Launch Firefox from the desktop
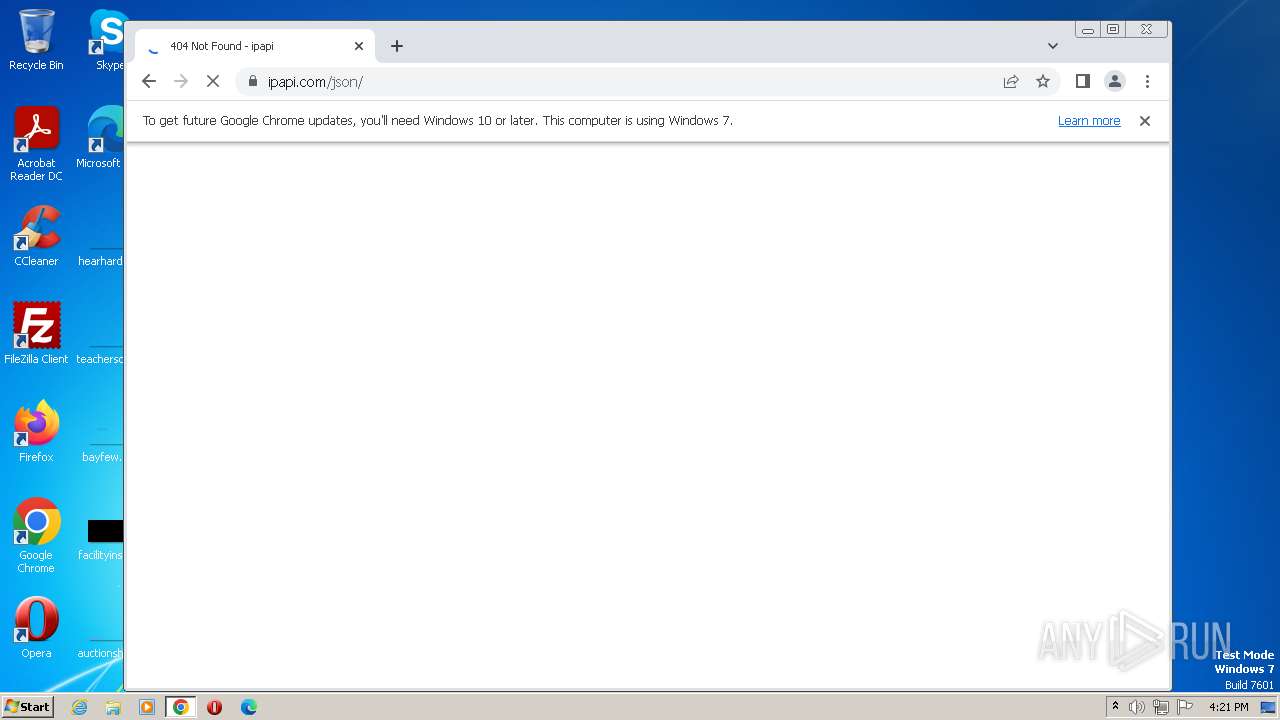Image resolution: width=1280 pixels, height=720 pixels. pos(36,431)
